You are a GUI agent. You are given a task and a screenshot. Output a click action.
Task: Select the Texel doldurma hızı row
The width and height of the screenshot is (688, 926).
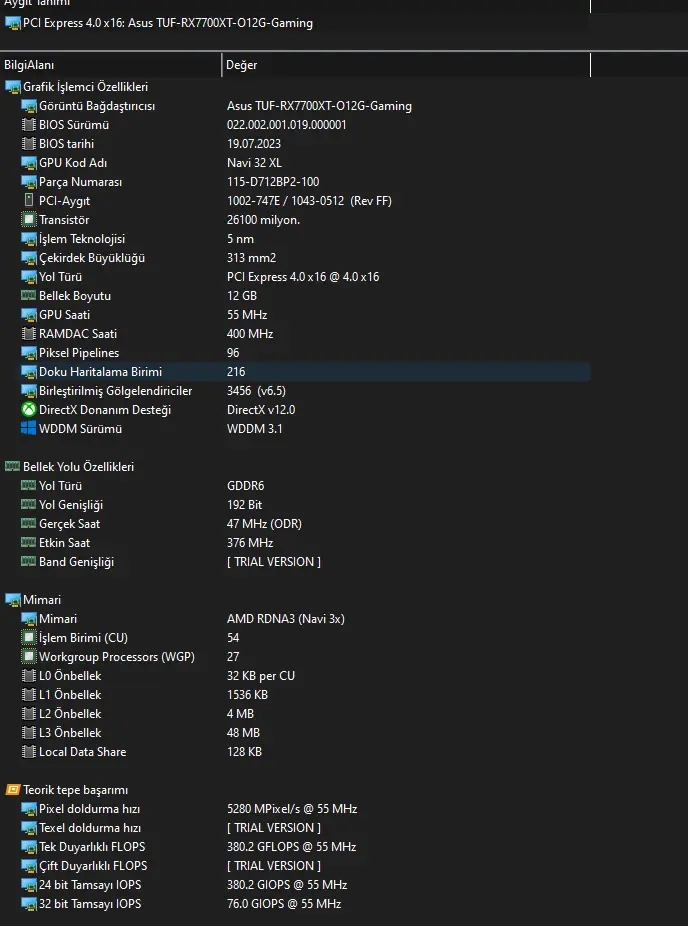tap(295, 828)
